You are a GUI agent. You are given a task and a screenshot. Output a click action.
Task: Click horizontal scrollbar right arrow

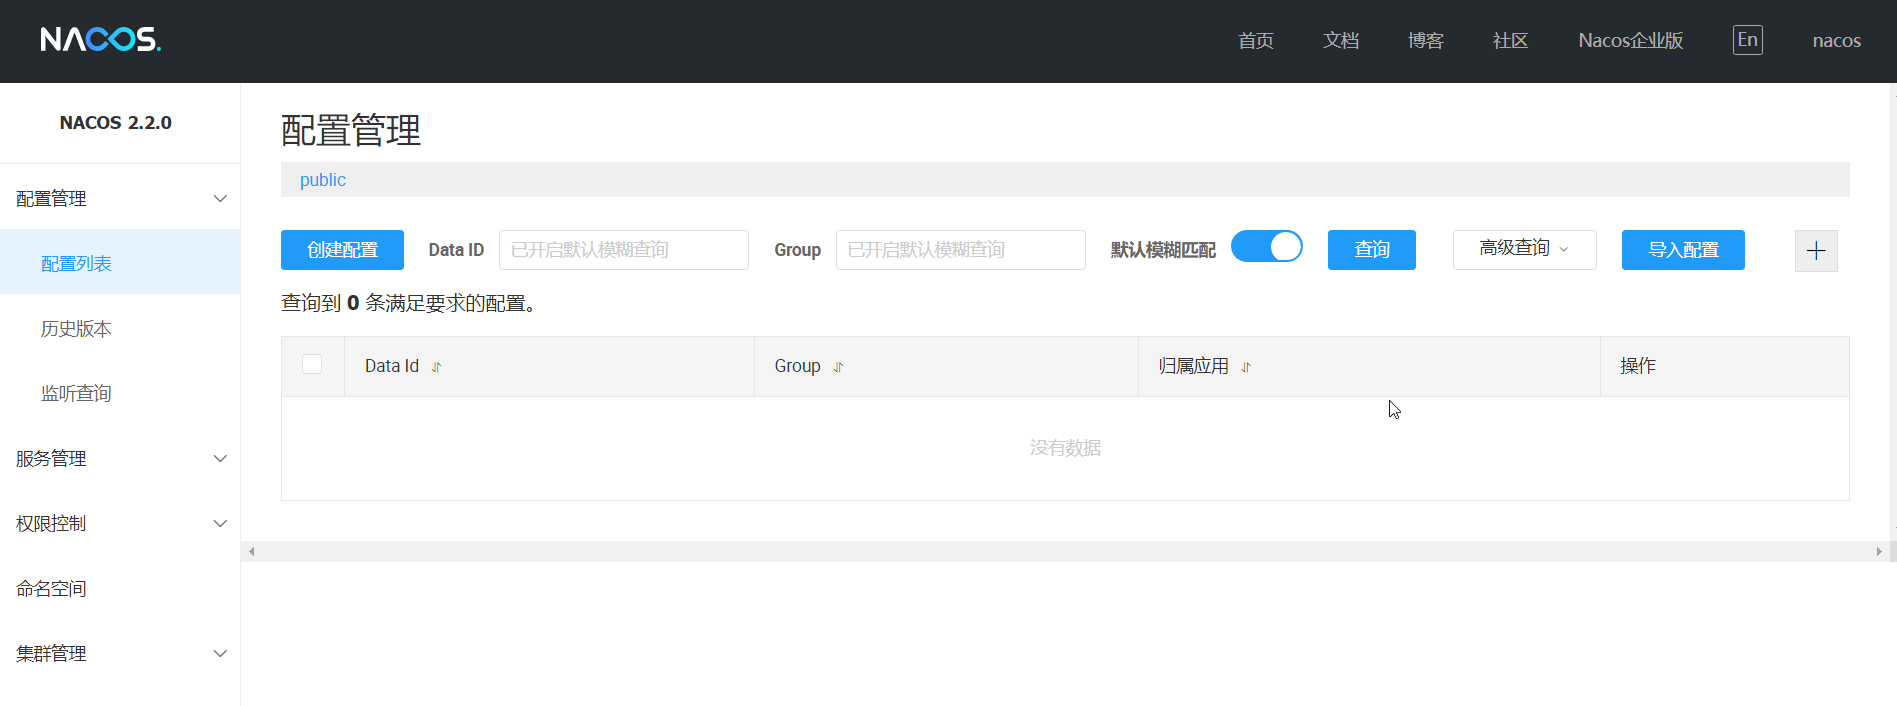[x=1879, y=551]
